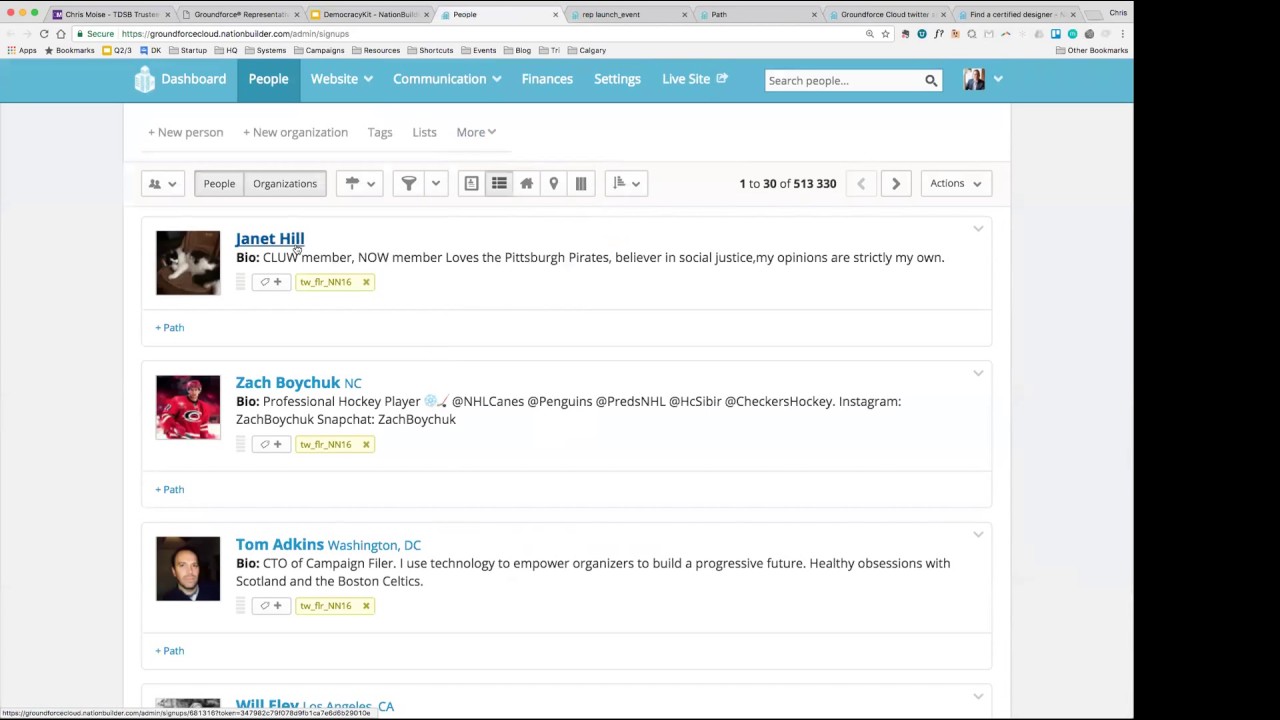Open the Settings section
This screenshot has height=720, width=1280.
pyautogui.click(x=617, y=79)
